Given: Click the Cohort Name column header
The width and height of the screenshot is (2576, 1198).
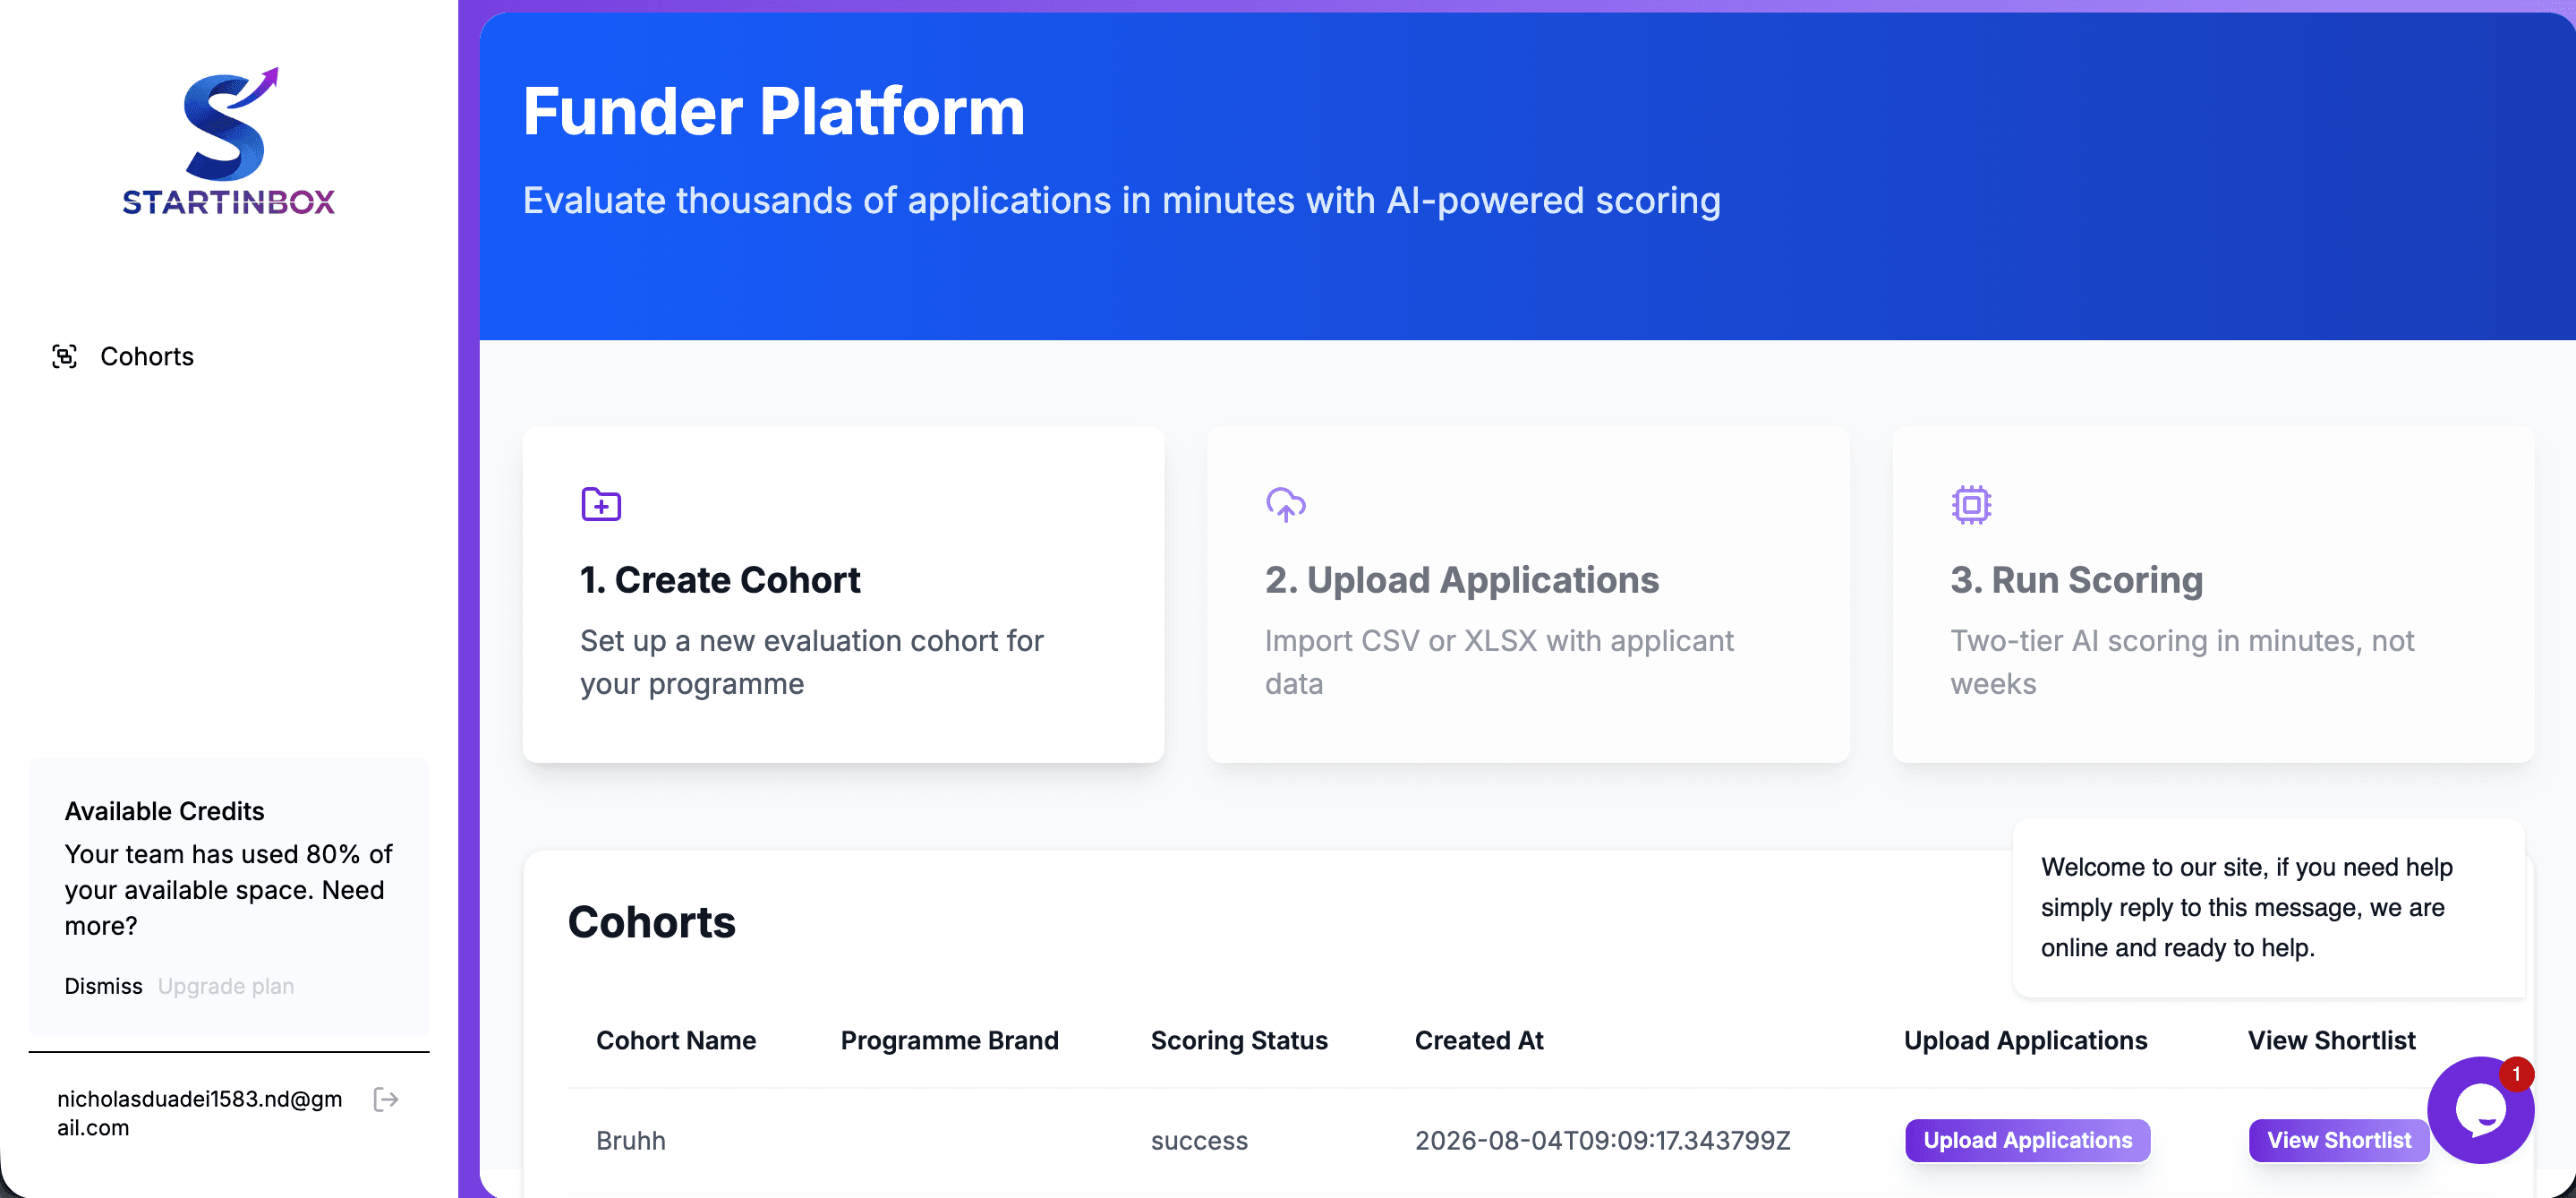Looking at the screenshot, I should click(x=676, y=1040).
